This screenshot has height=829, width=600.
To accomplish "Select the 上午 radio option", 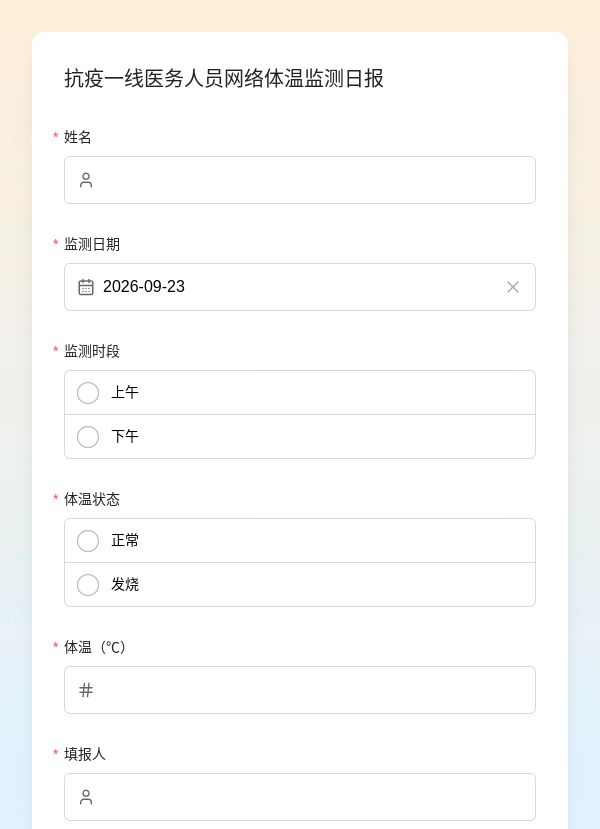I will [300, 393].
